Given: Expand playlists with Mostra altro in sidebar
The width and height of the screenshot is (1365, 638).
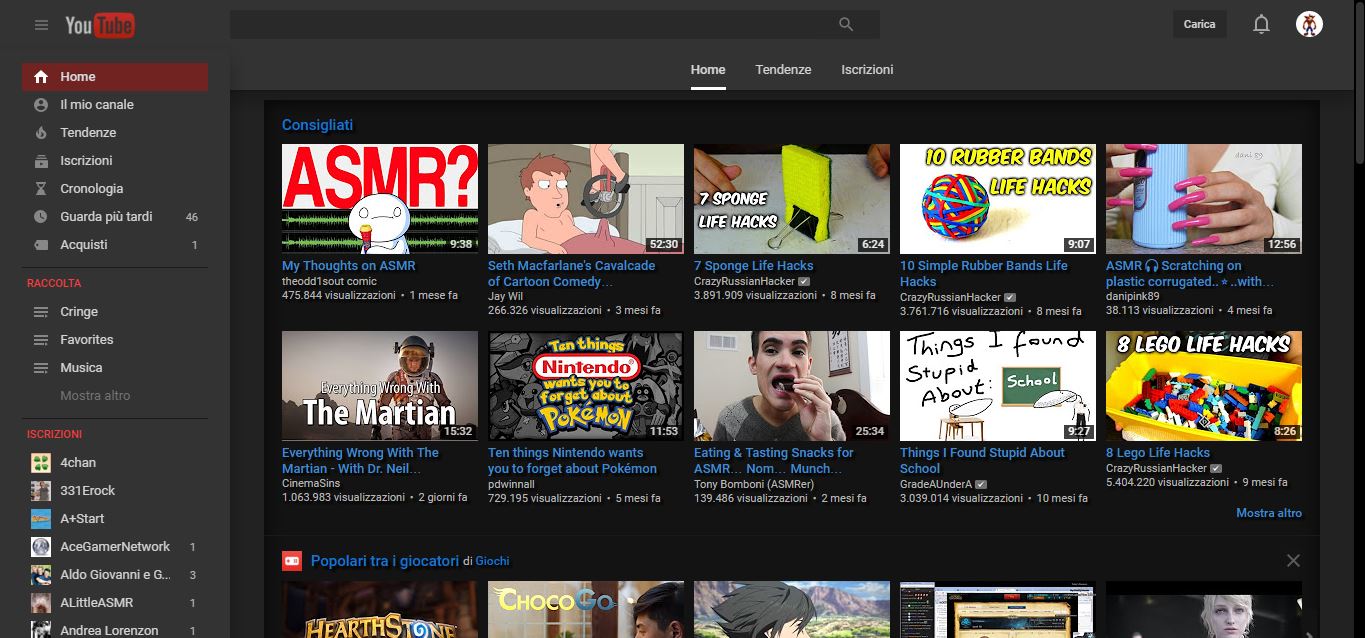Looking at the screenshot, I should [x=95, y=396].
